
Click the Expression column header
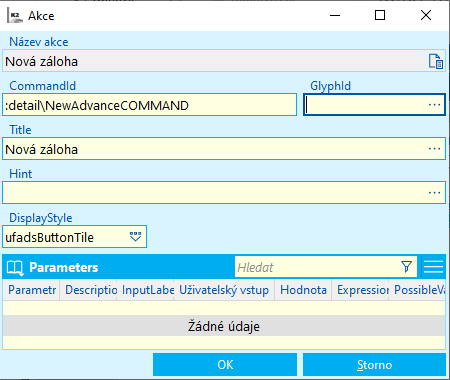pos(360,290)
